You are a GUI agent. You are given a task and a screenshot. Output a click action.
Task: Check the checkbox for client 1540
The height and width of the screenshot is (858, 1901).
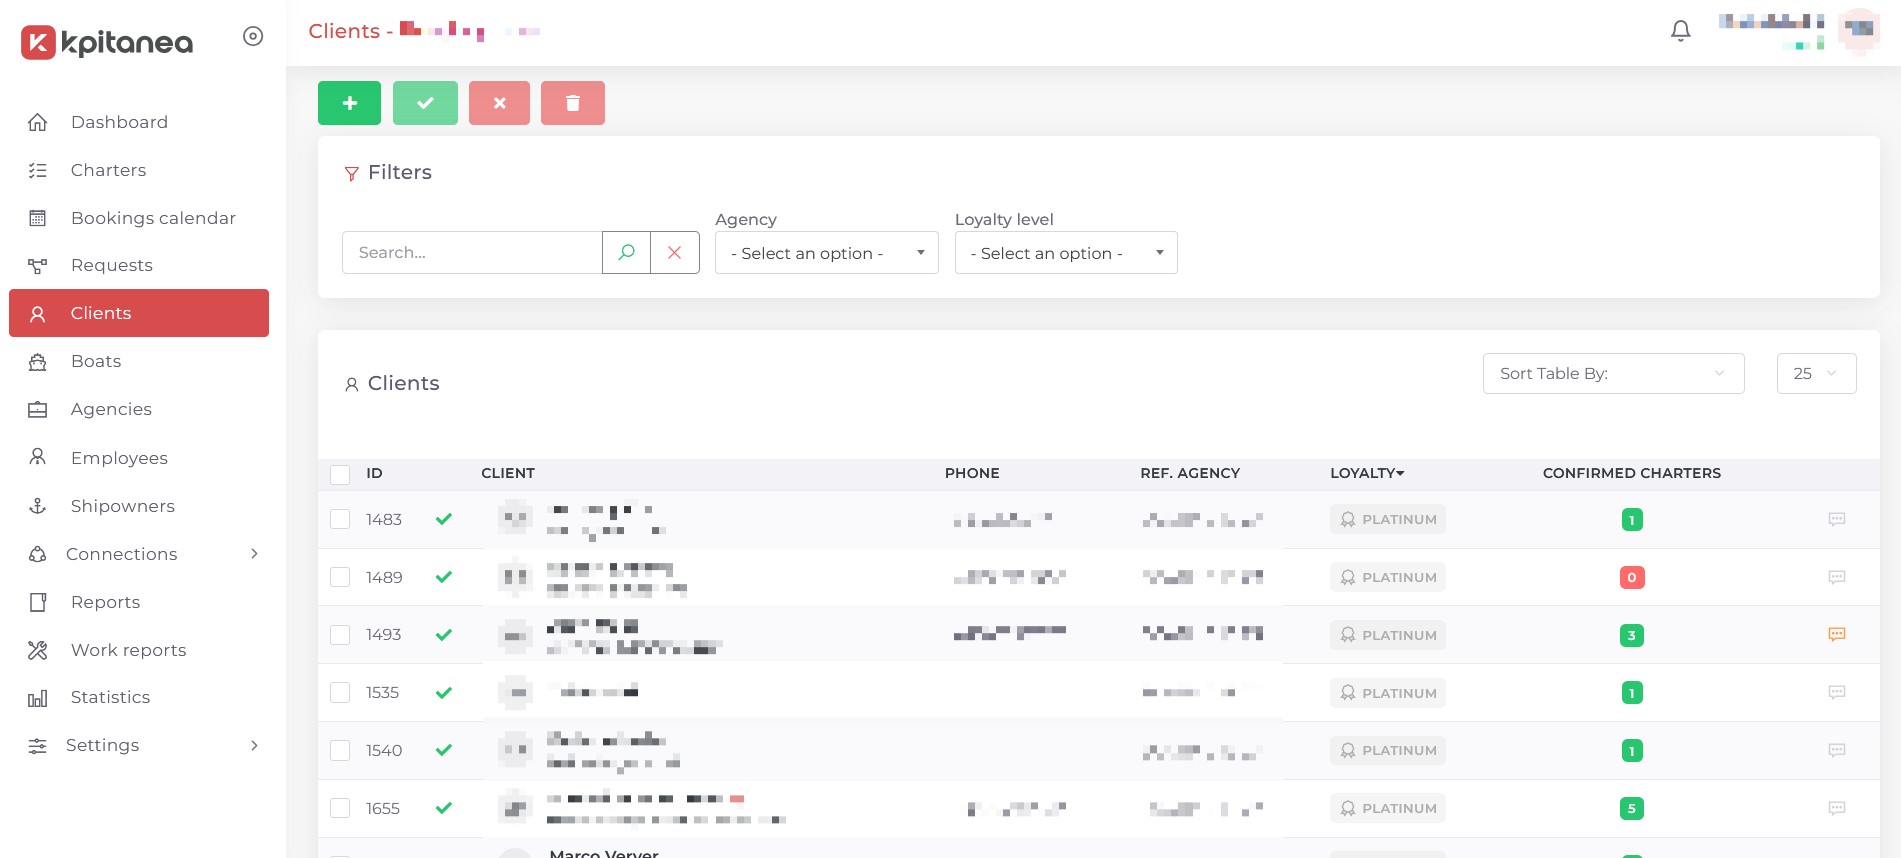point(340,750)
